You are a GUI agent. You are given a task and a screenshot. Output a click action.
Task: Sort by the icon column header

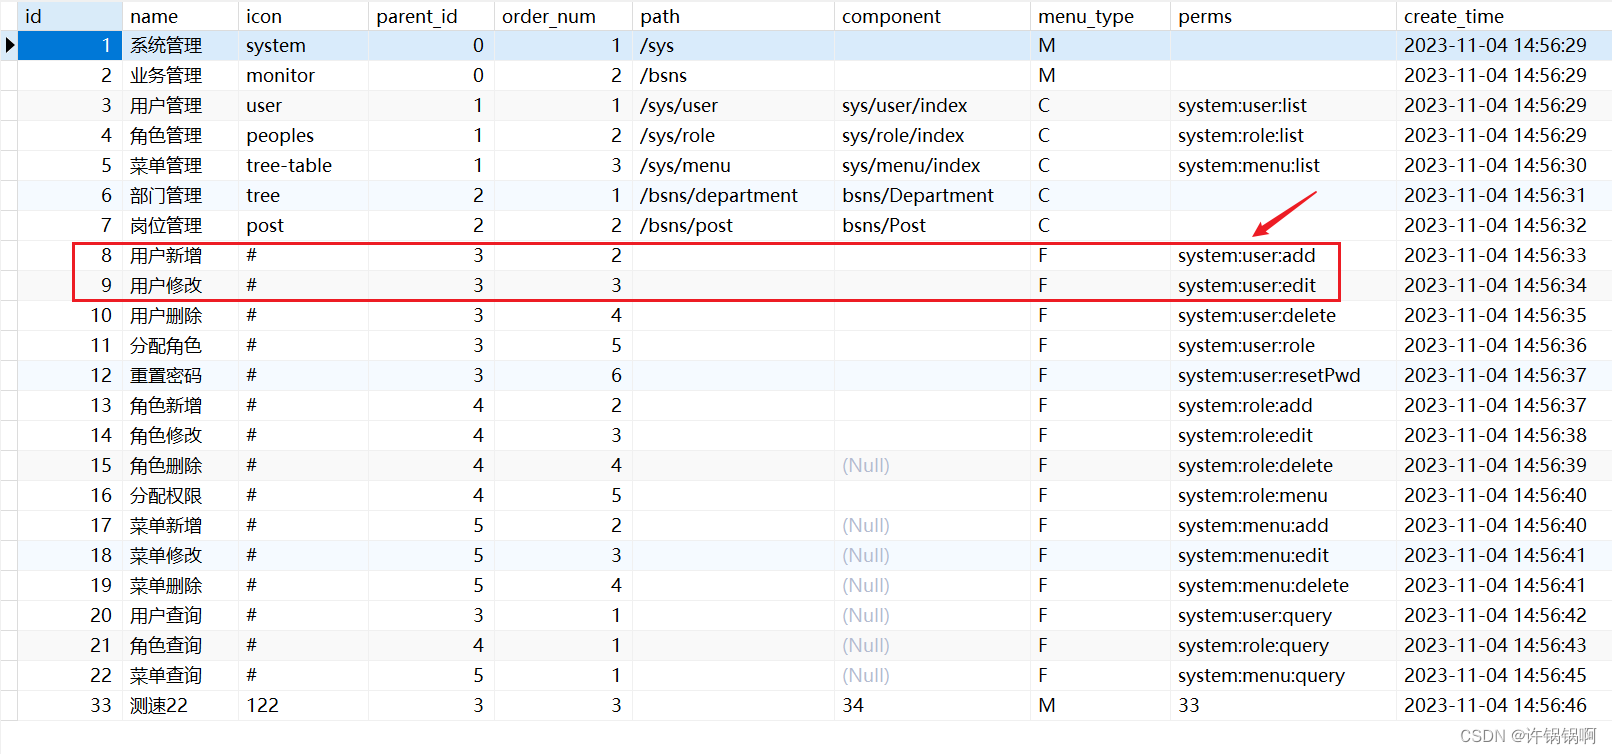click(303, 16)
